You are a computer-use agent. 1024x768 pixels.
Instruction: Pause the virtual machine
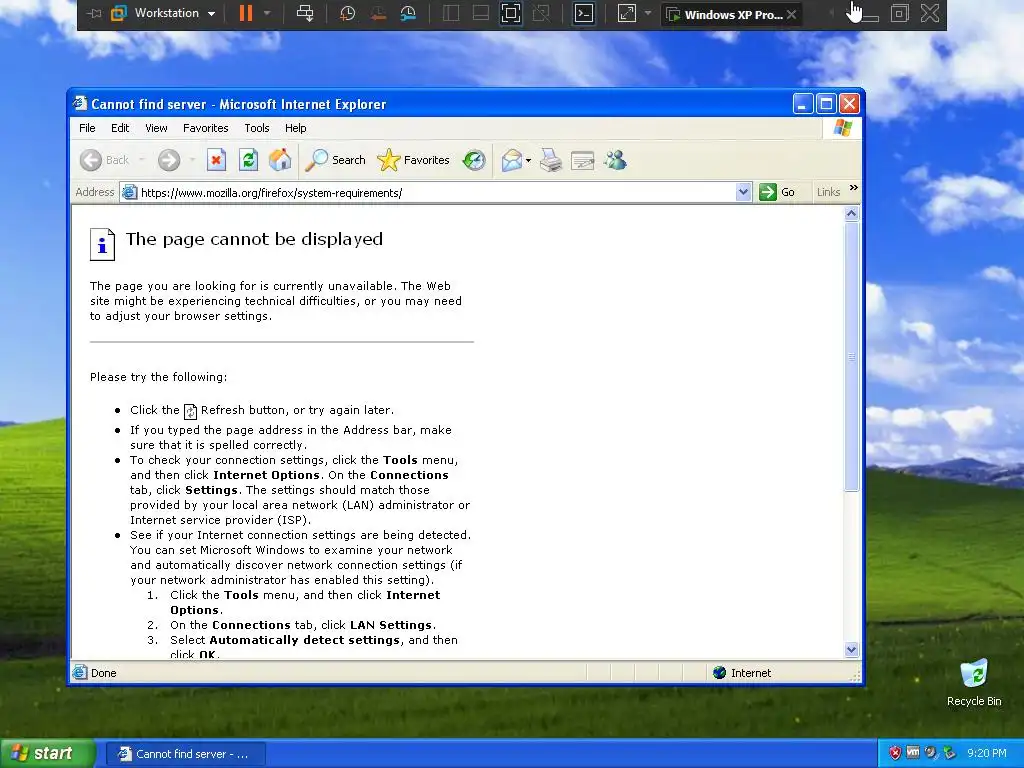pos(246,13)
